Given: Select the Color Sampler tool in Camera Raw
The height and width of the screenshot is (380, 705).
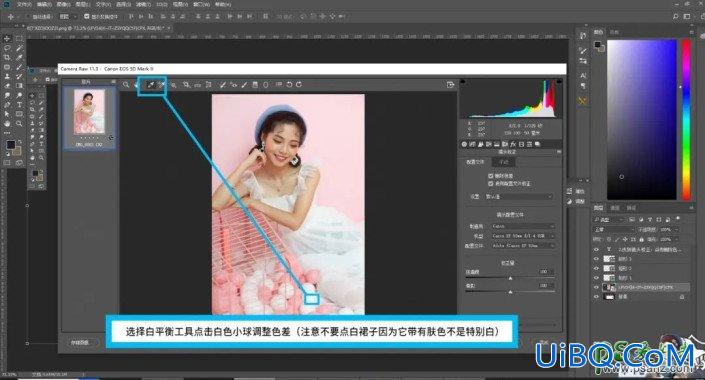Looking at the screenshot, I should point(161,85).
